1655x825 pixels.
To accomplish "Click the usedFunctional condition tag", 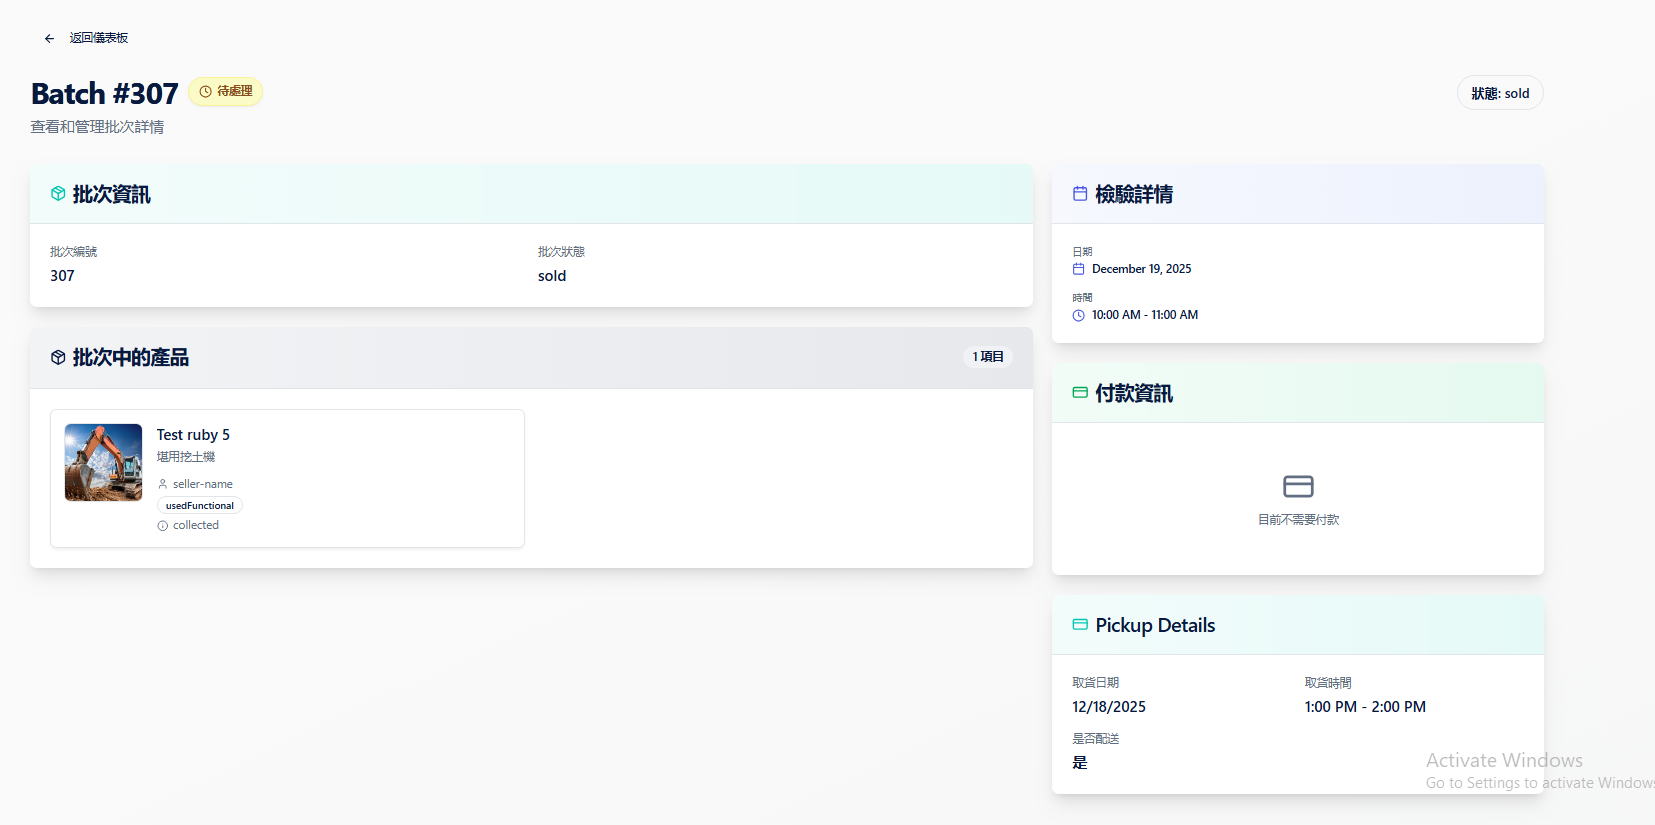I will point(200,506).
